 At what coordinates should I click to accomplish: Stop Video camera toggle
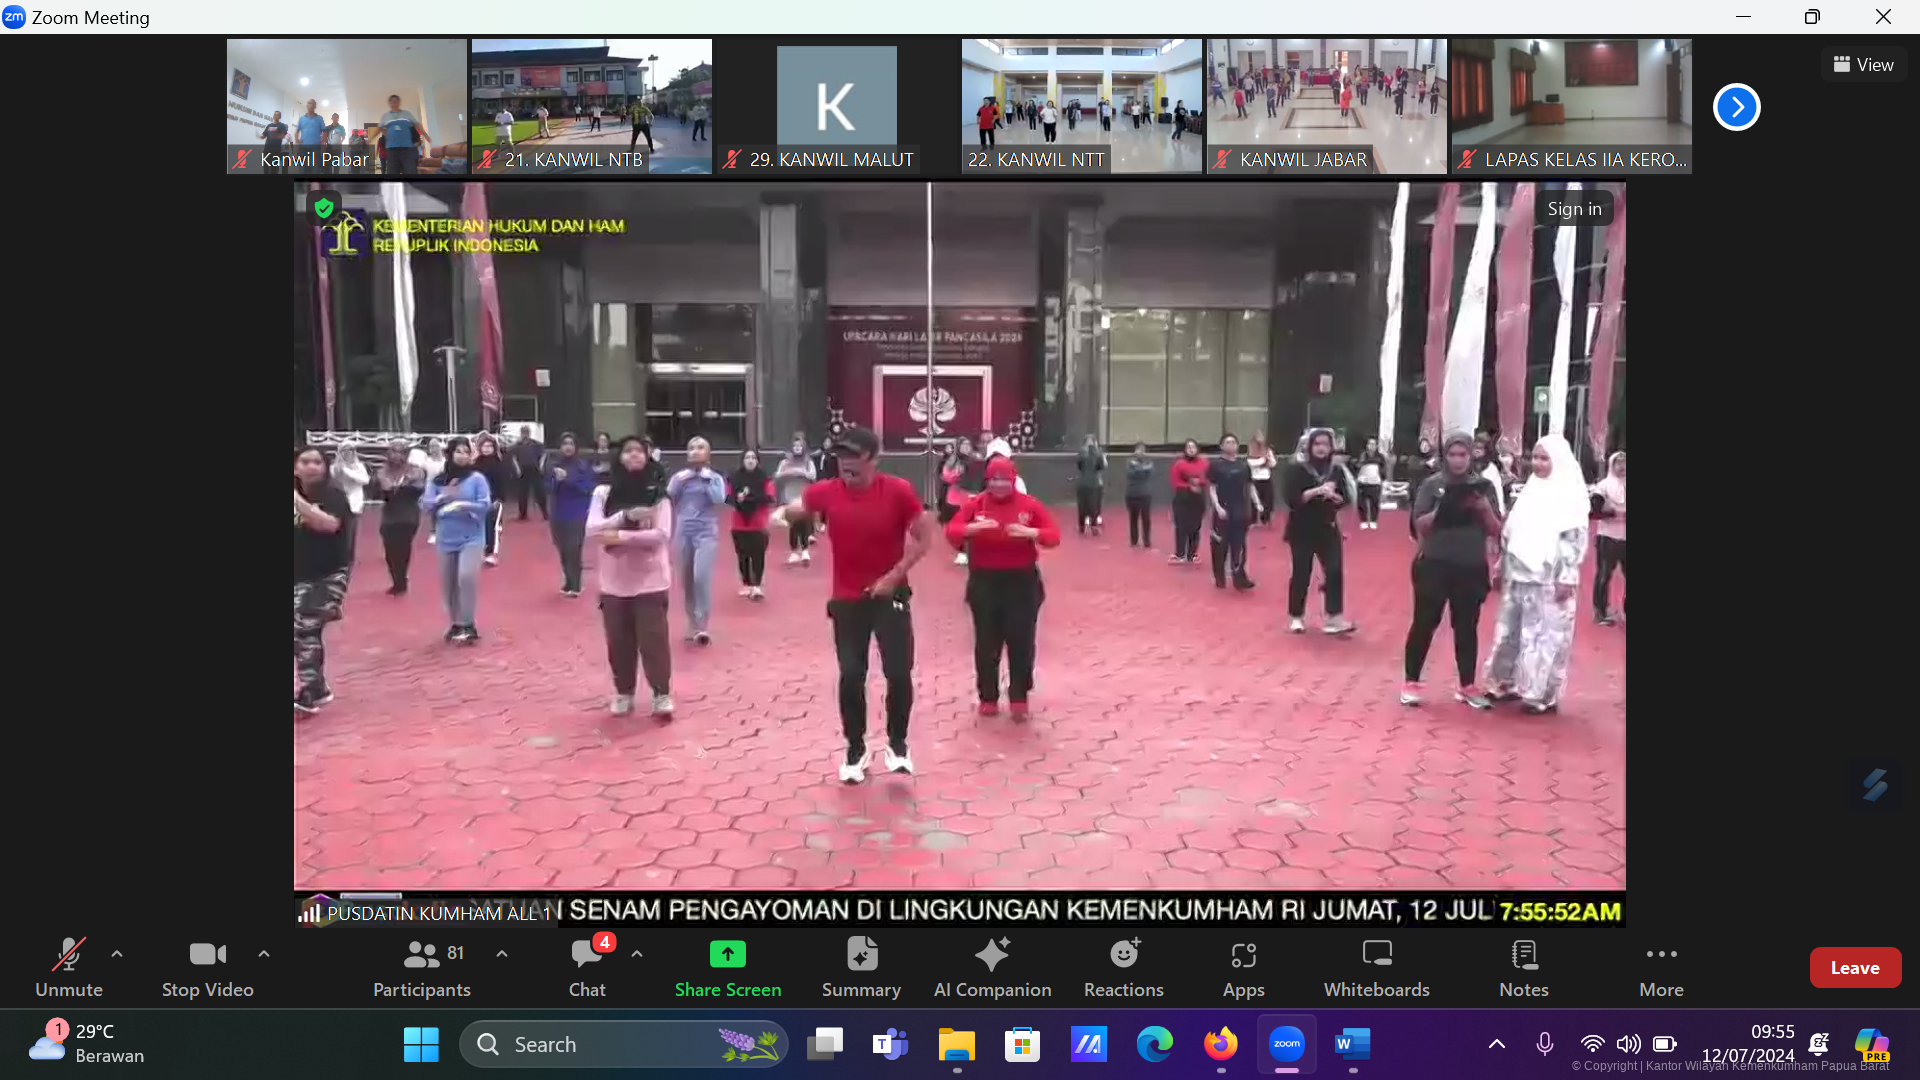point(208,967)
